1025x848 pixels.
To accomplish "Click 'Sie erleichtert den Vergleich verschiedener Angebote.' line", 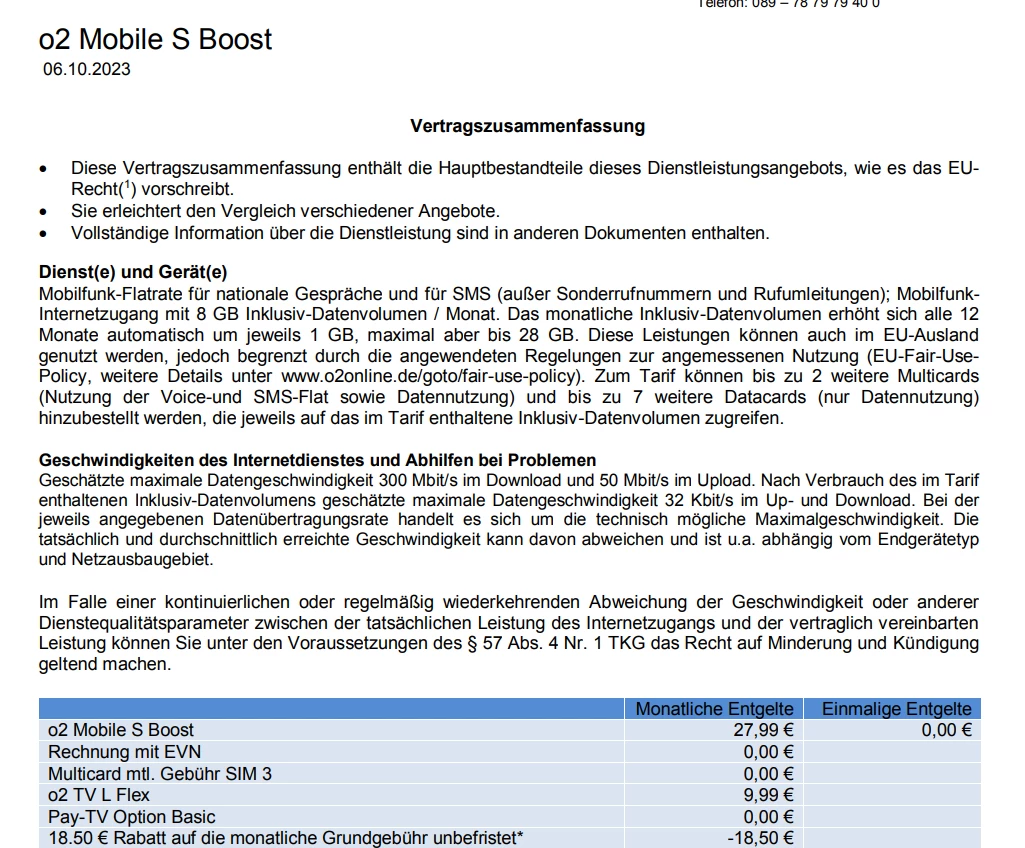I will point(285,211).
